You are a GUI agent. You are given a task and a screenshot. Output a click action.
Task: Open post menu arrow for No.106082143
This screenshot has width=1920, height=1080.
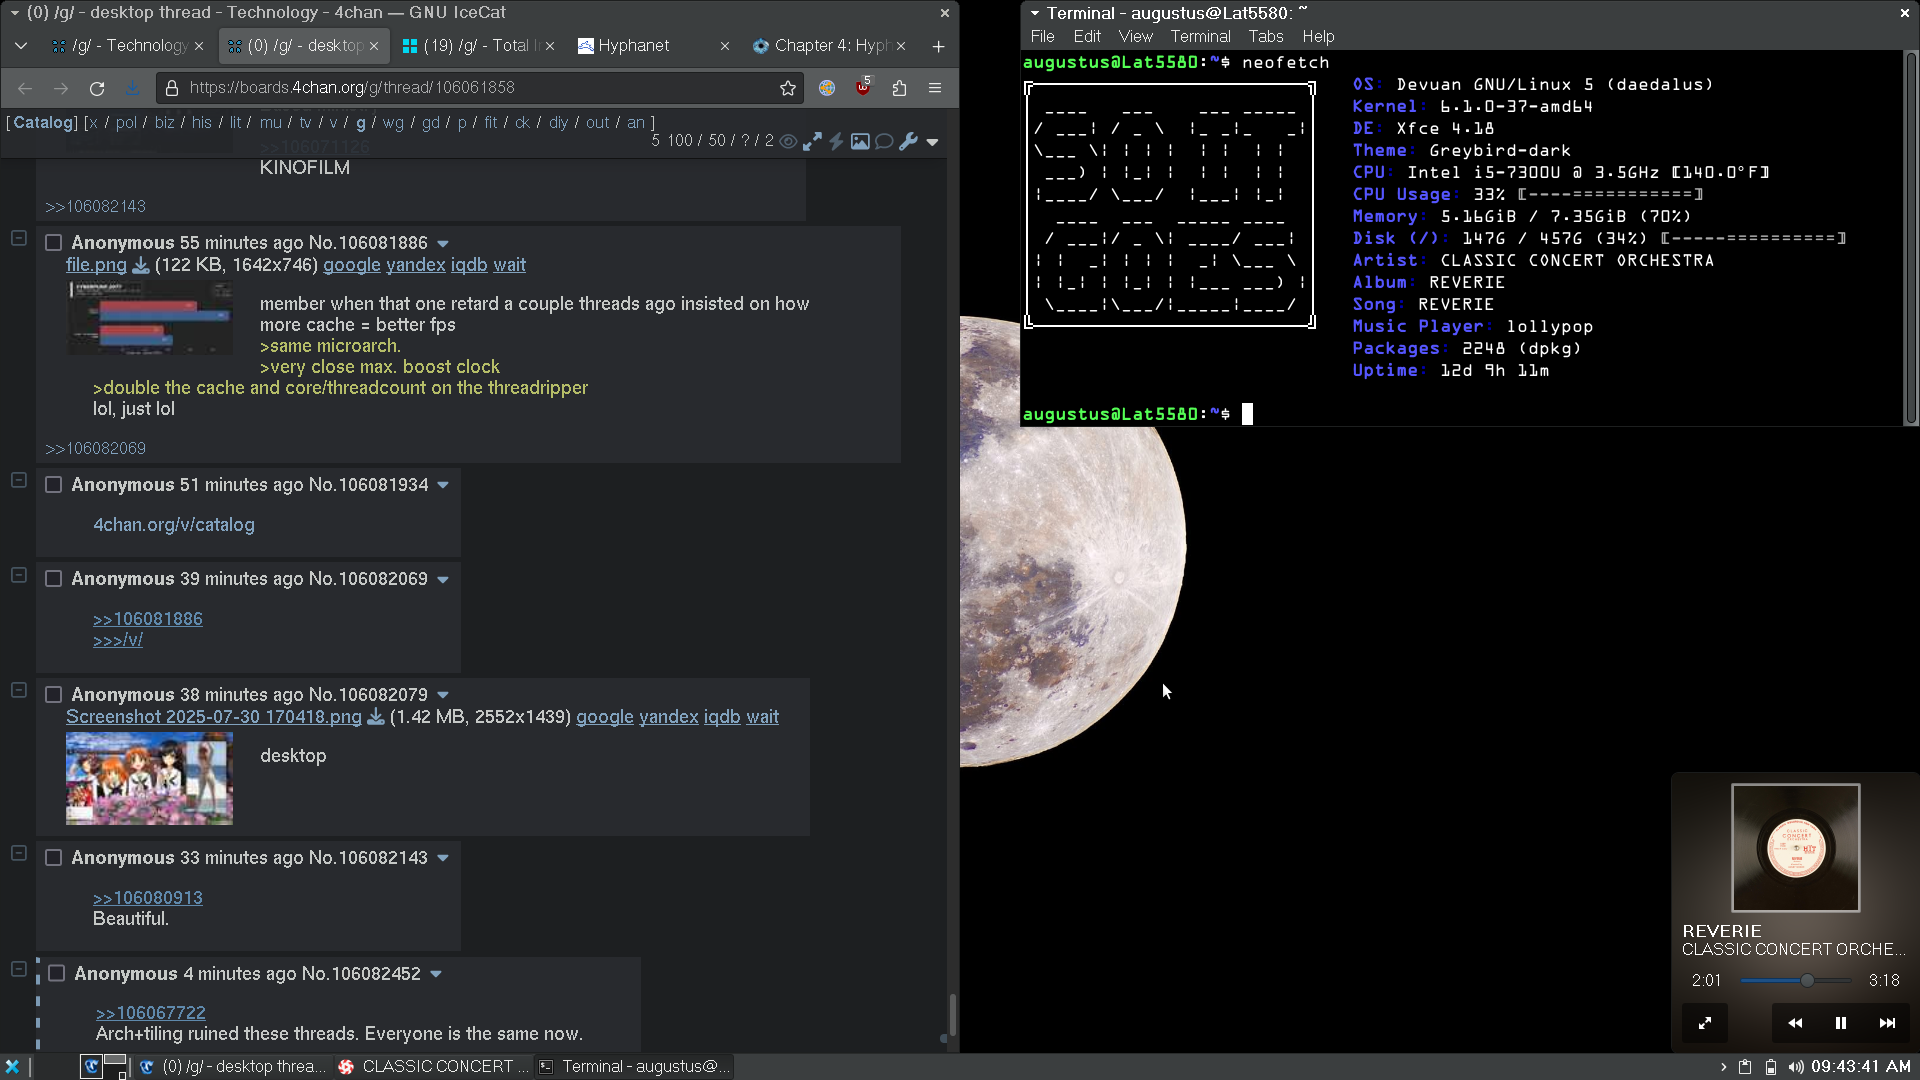tap(443, 859)
